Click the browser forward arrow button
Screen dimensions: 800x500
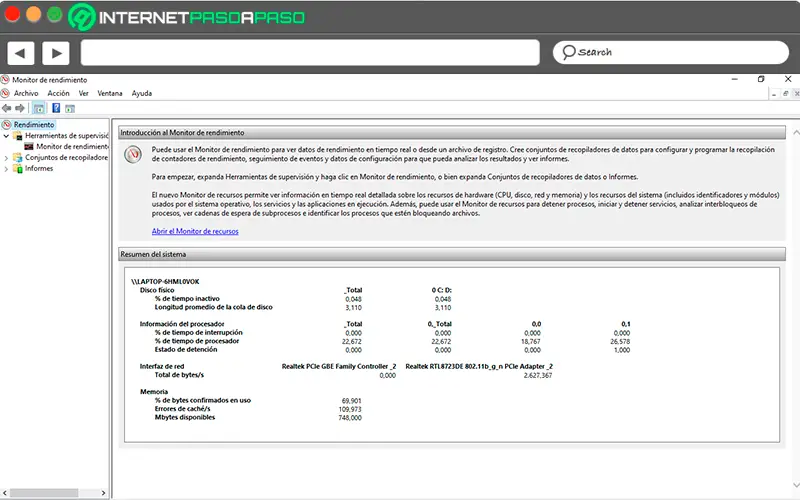point(56,53)
